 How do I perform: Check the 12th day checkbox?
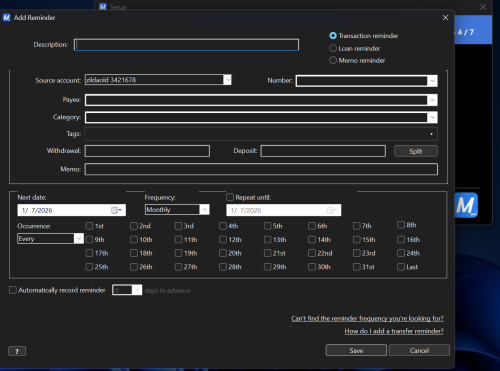223,240
